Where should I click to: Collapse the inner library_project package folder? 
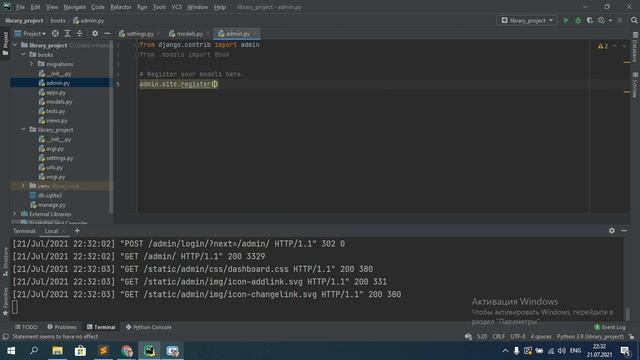(23, 129)
